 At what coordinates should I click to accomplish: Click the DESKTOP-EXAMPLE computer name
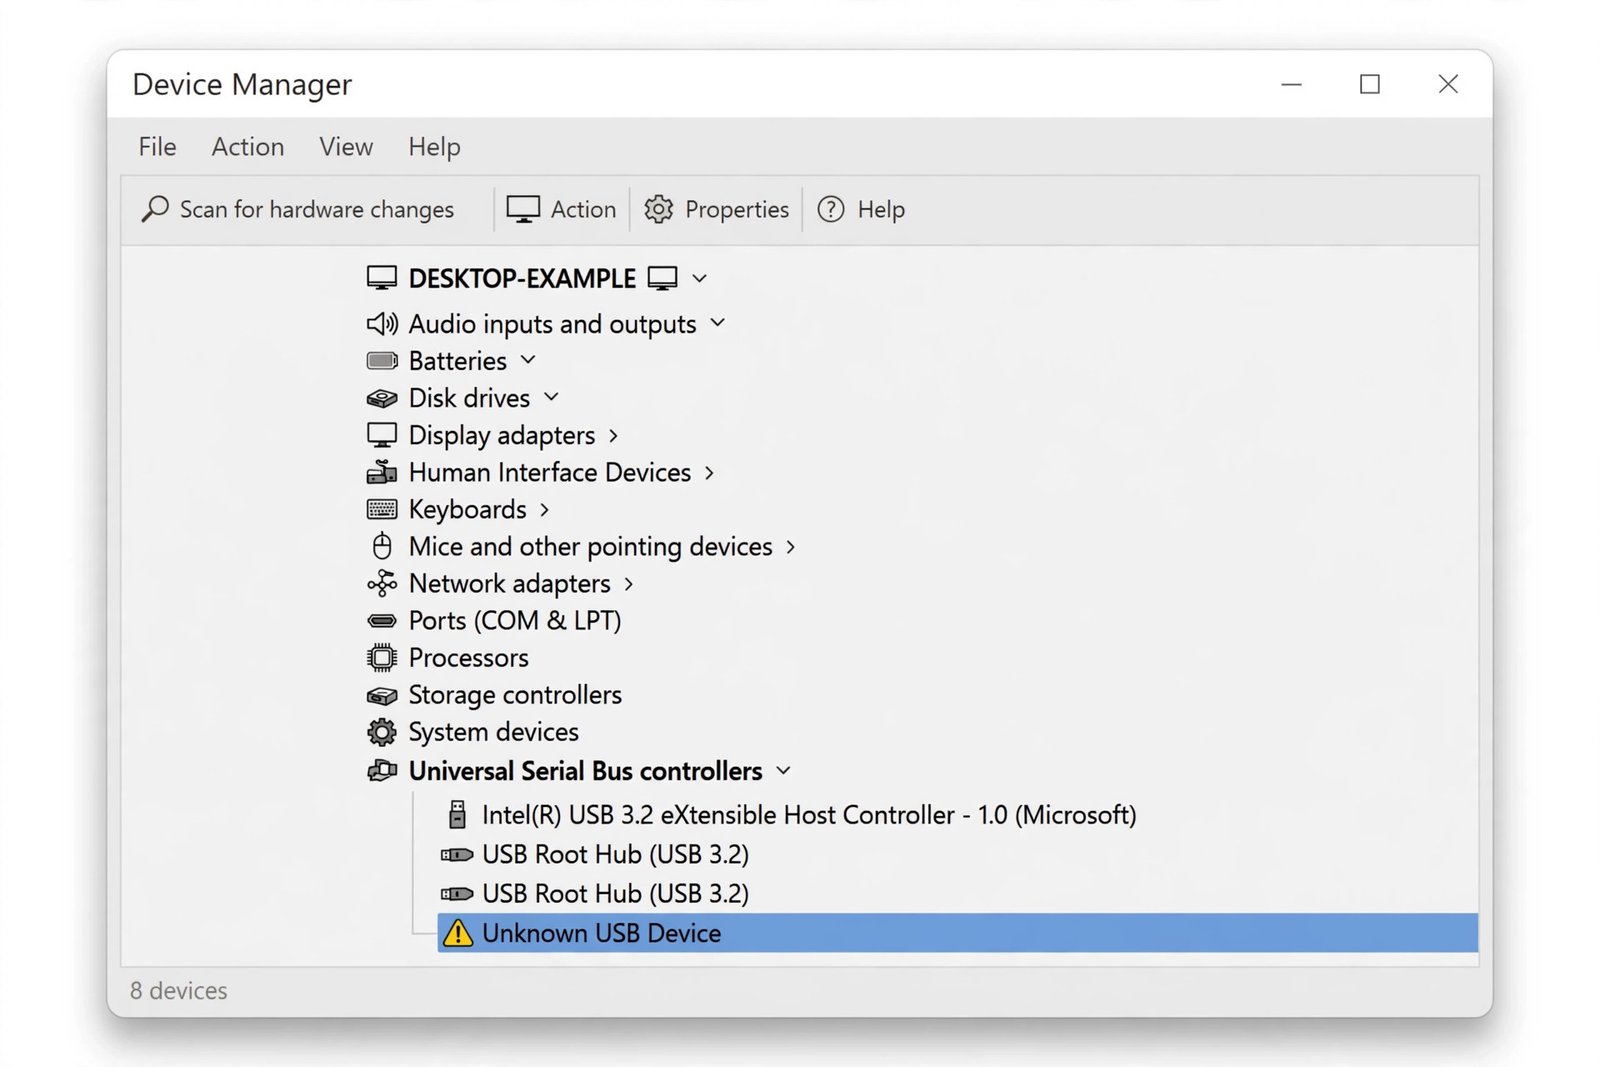[x=522, y=278]
